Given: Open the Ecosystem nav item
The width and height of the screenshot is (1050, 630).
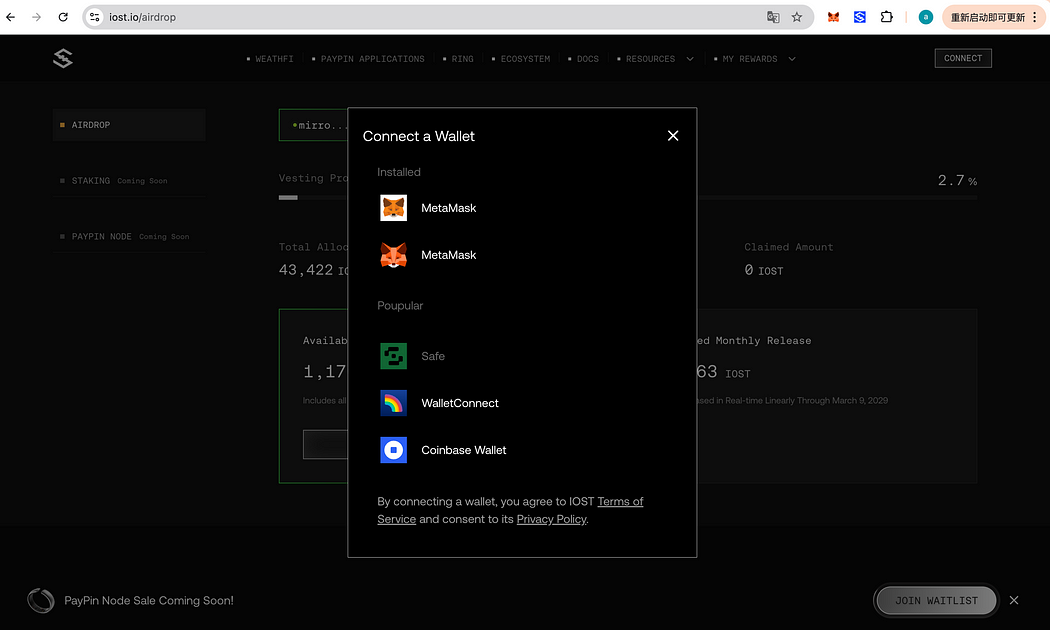Looking at the screenshot, I should (521, 59).
